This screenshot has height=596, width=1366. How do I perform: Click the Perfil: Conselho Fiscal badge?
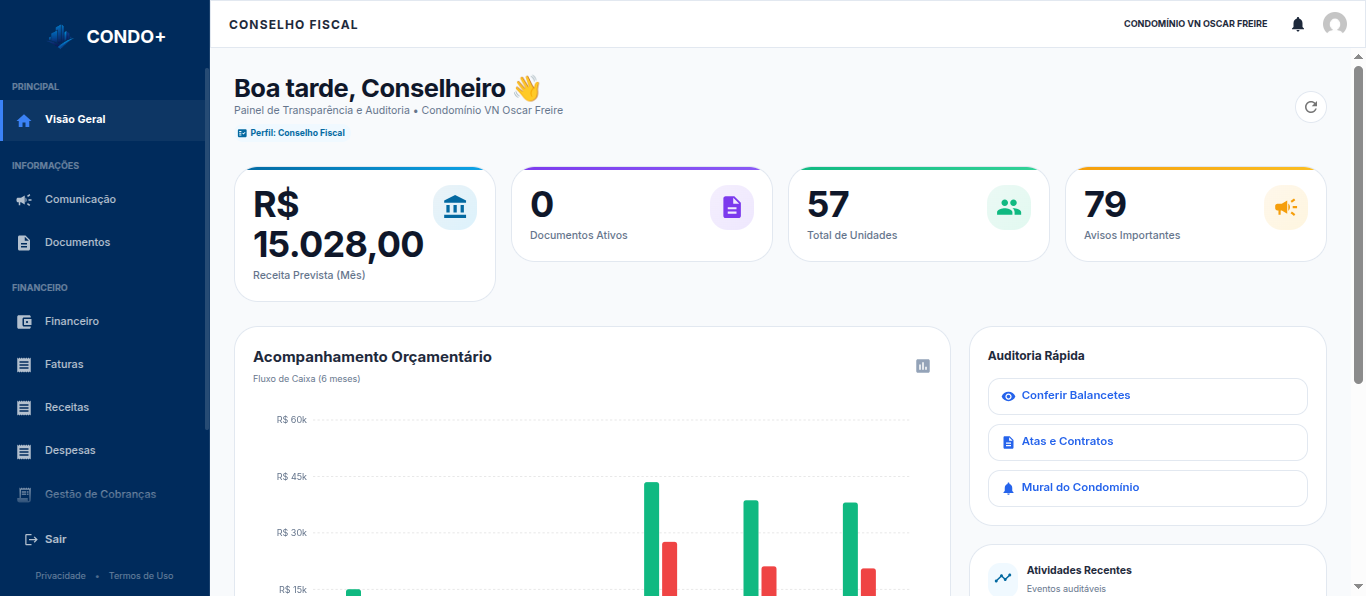pyautogui.click(x=291, y=133)
